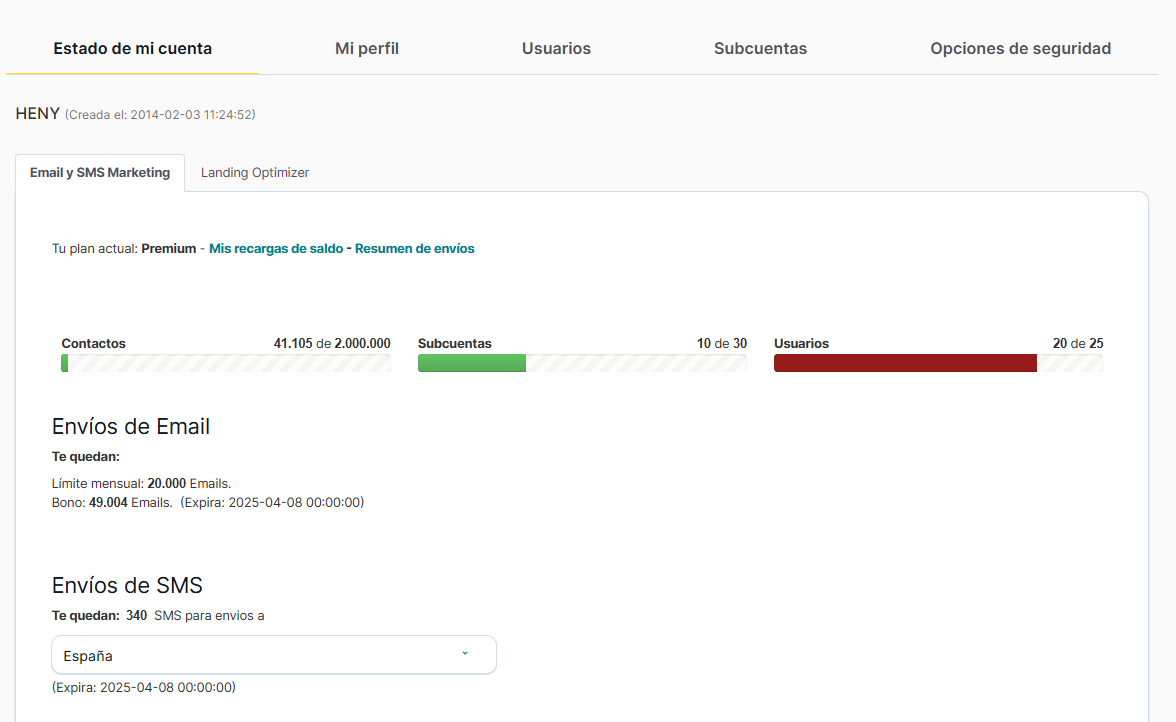Click the chevron arrow in España dropdown
This screenshot has height=722, width=1176.
(465, 654)
